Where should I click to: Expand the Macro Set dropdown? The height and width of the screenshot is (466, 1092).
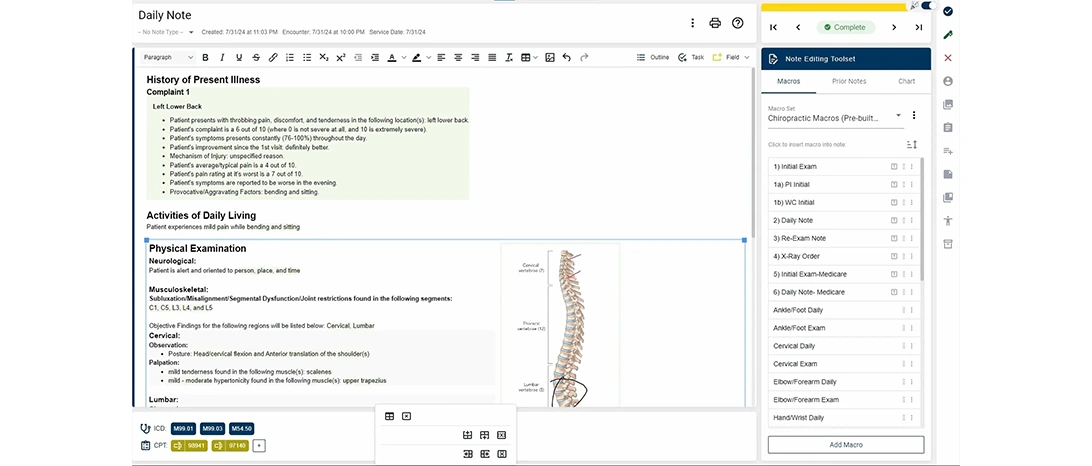(x=898, y=116)
